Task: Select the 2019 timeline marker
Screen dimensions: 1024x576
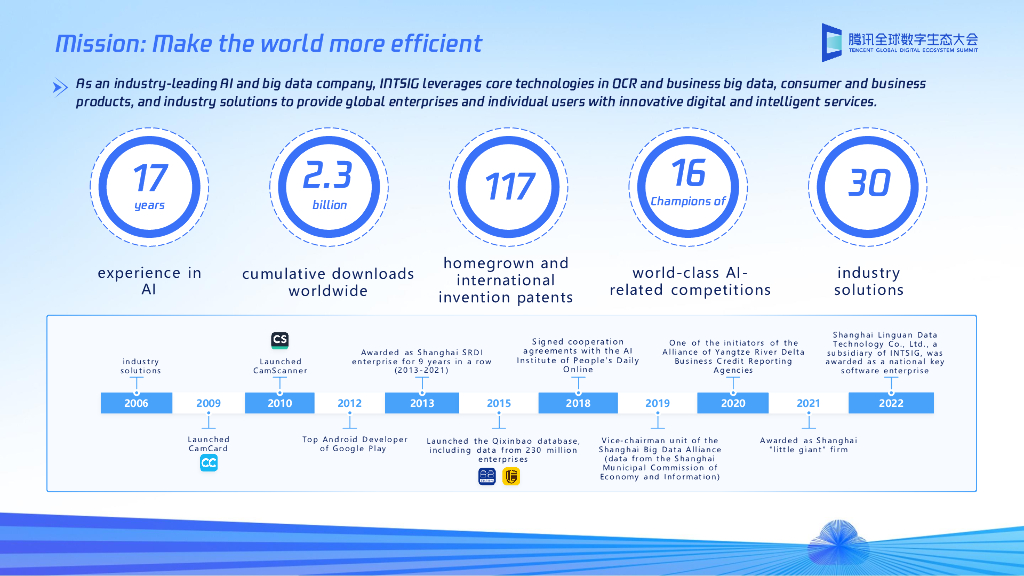Action: pos(658,403)
